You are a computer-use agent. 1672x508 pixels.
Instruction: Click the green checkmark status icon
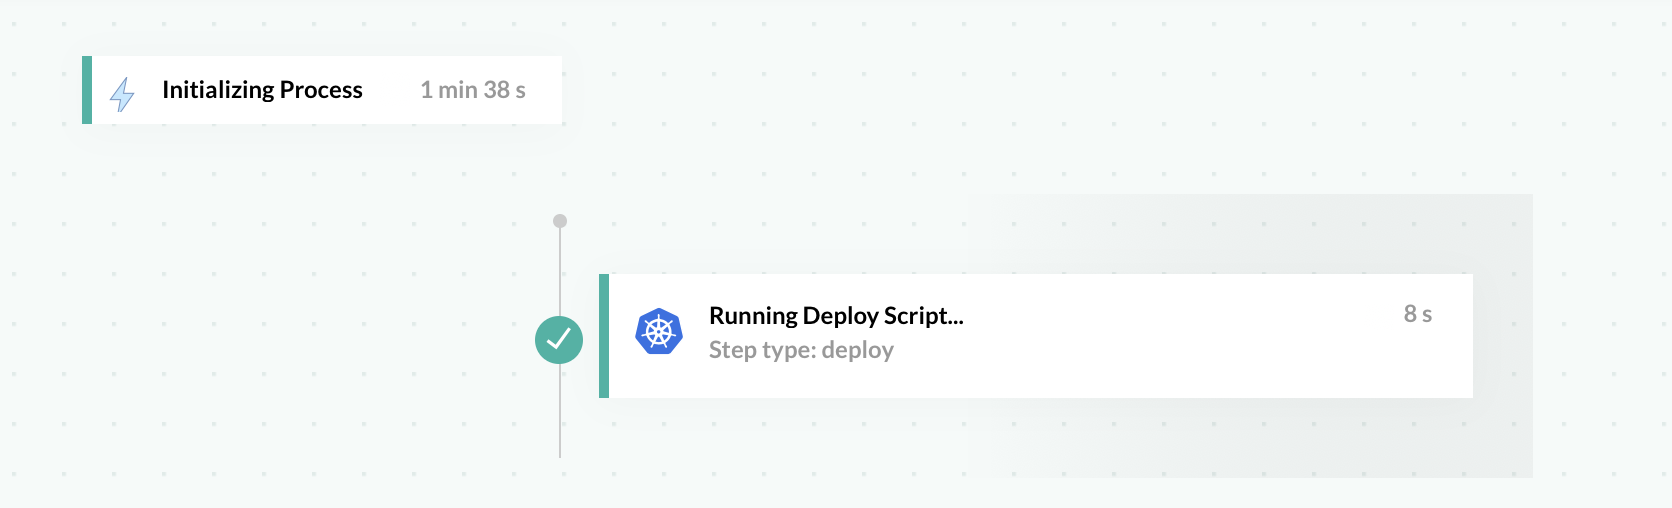point(559,340)
